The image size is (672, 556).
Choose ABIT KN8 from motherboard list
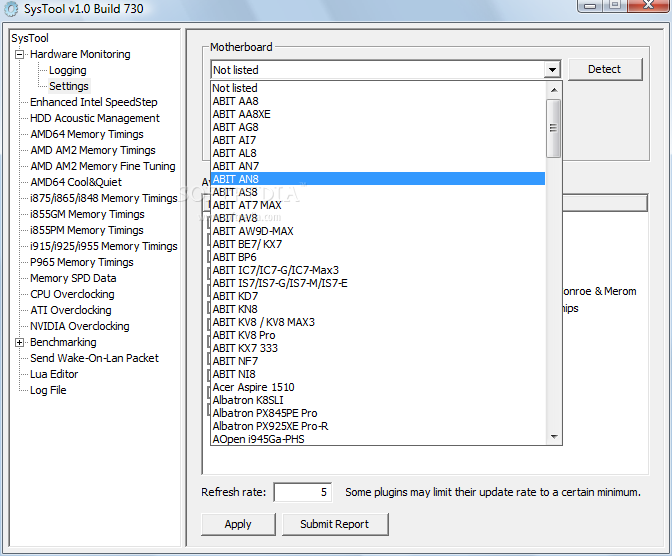tap(378, 309)
